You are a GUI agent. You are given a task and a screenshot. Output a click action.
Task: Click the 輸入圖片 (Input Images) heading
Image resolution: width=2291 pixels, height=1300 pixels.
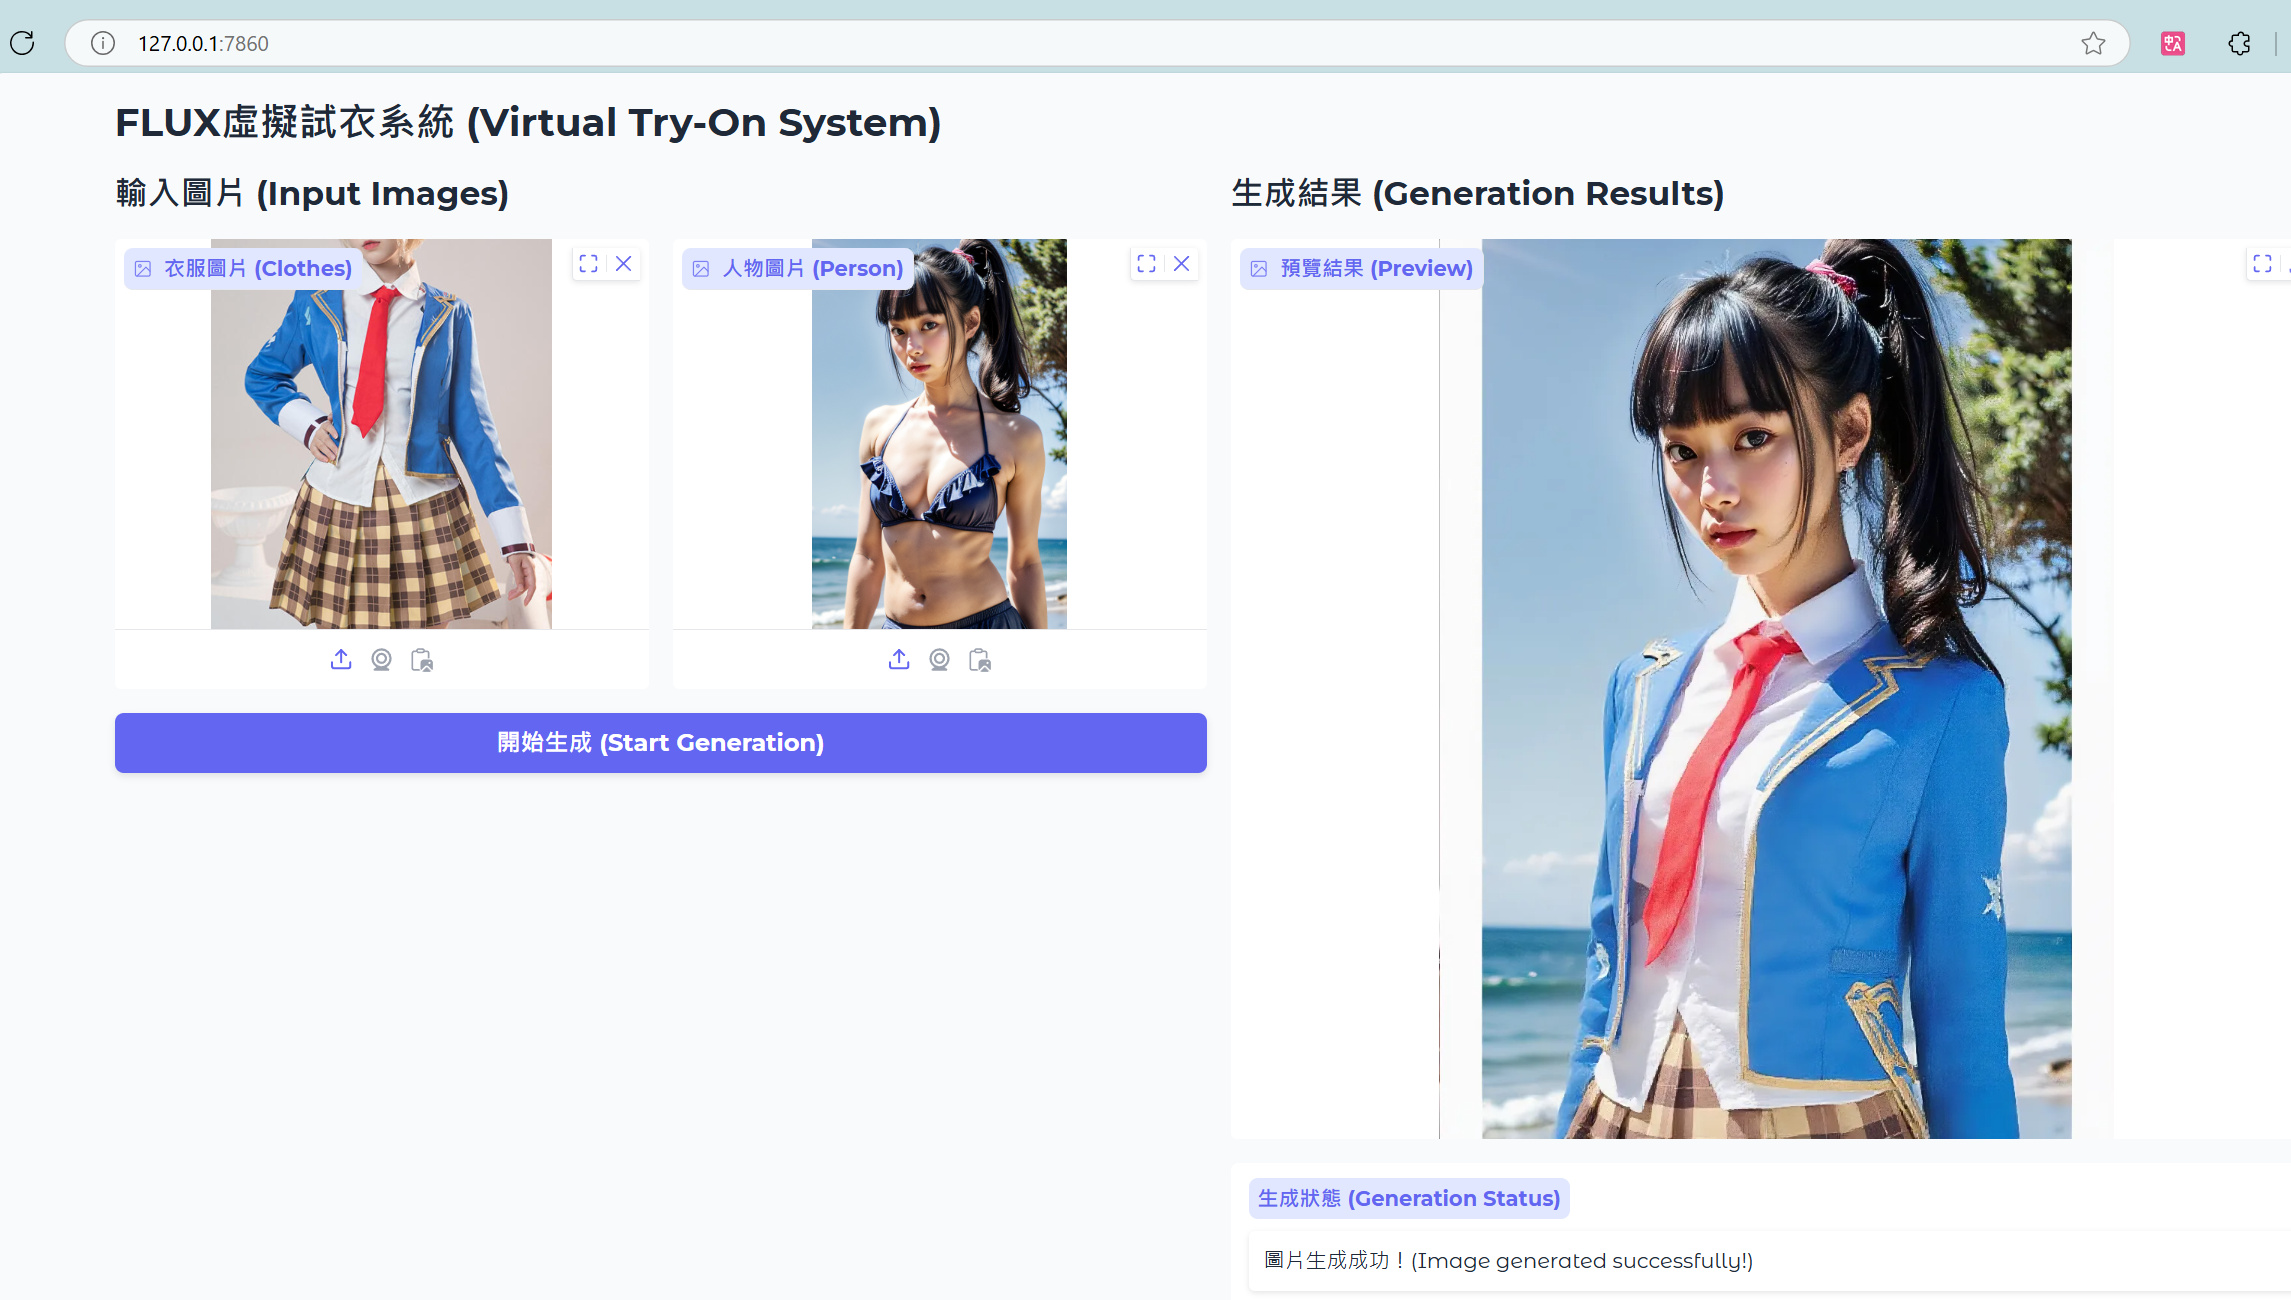click(312, 193)
